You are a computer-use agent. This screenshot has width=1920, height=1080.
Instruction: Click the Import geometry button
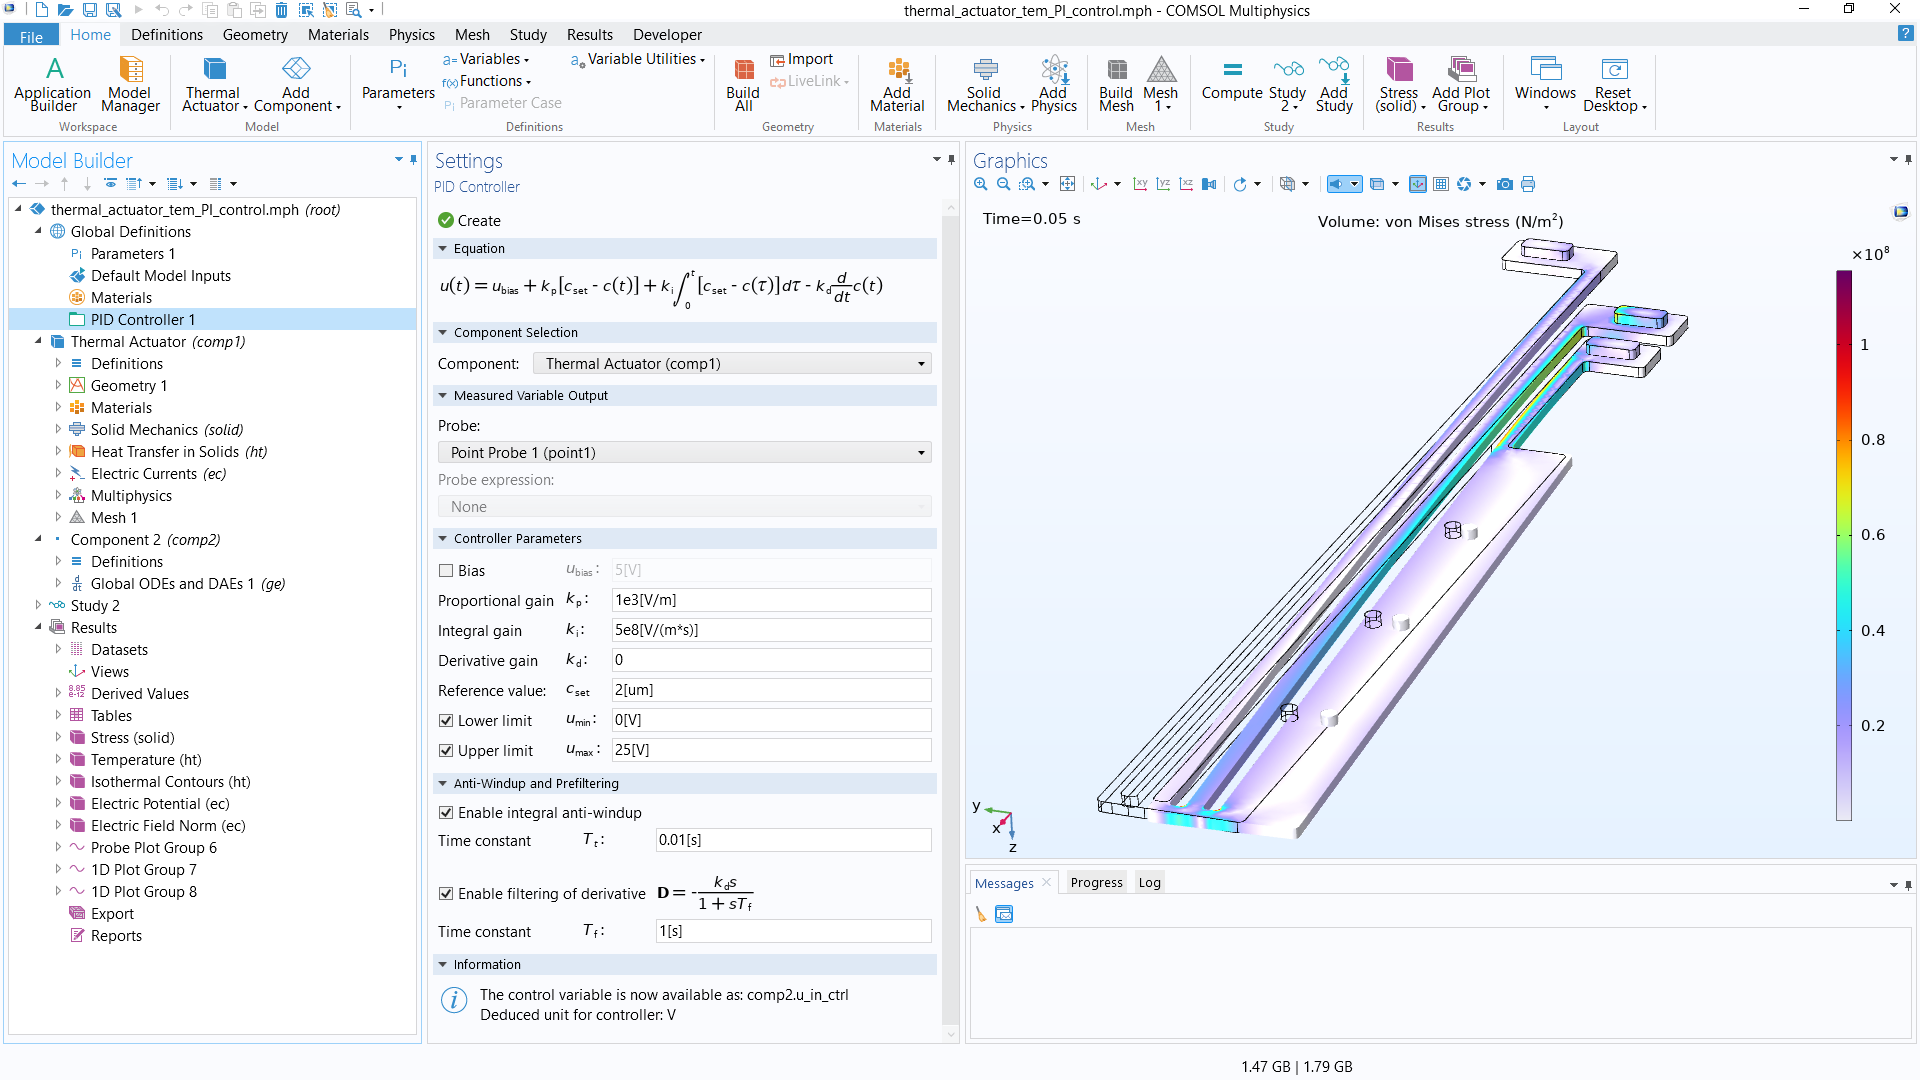(x=802, y=59)
